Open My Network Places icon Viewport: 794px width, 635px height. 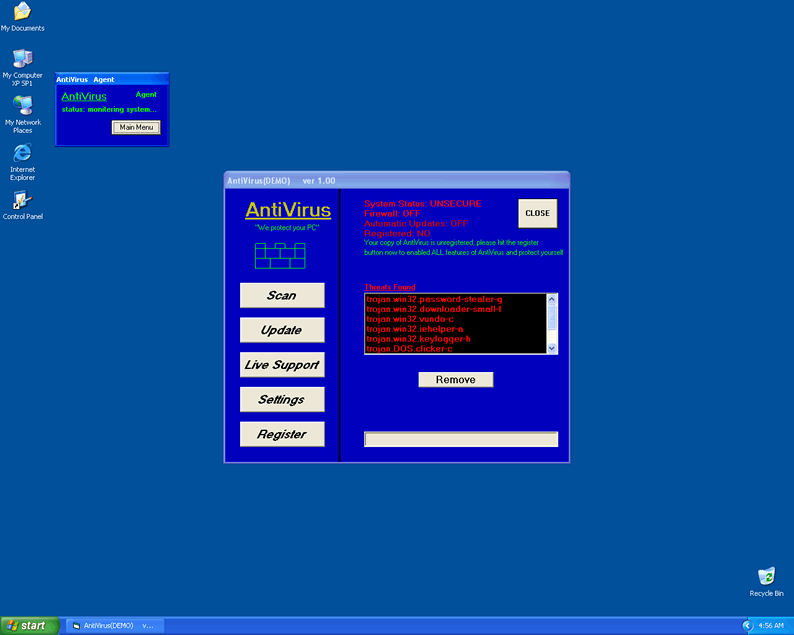click(22, 105)
